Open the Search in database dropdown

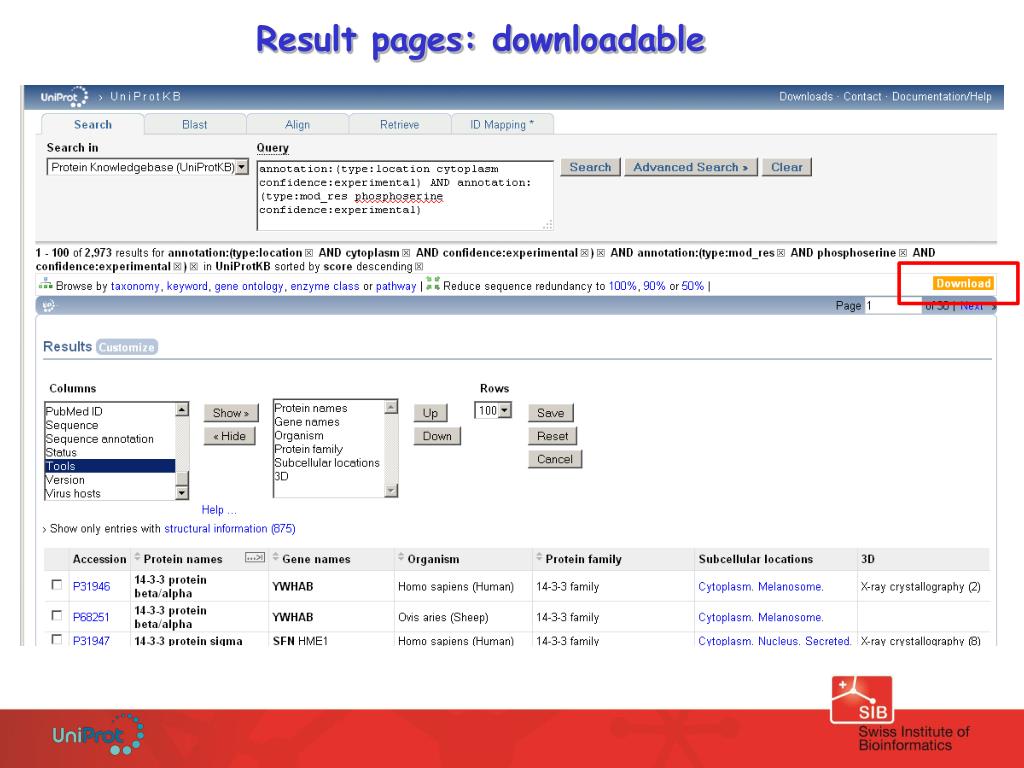pyautogui.click(x=242, y=167)
